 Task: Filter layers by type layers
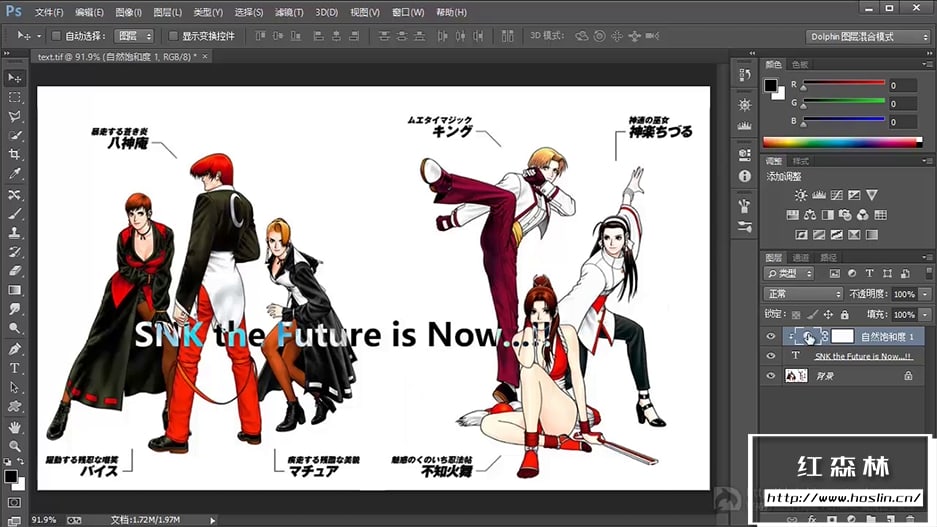[869, 273]
